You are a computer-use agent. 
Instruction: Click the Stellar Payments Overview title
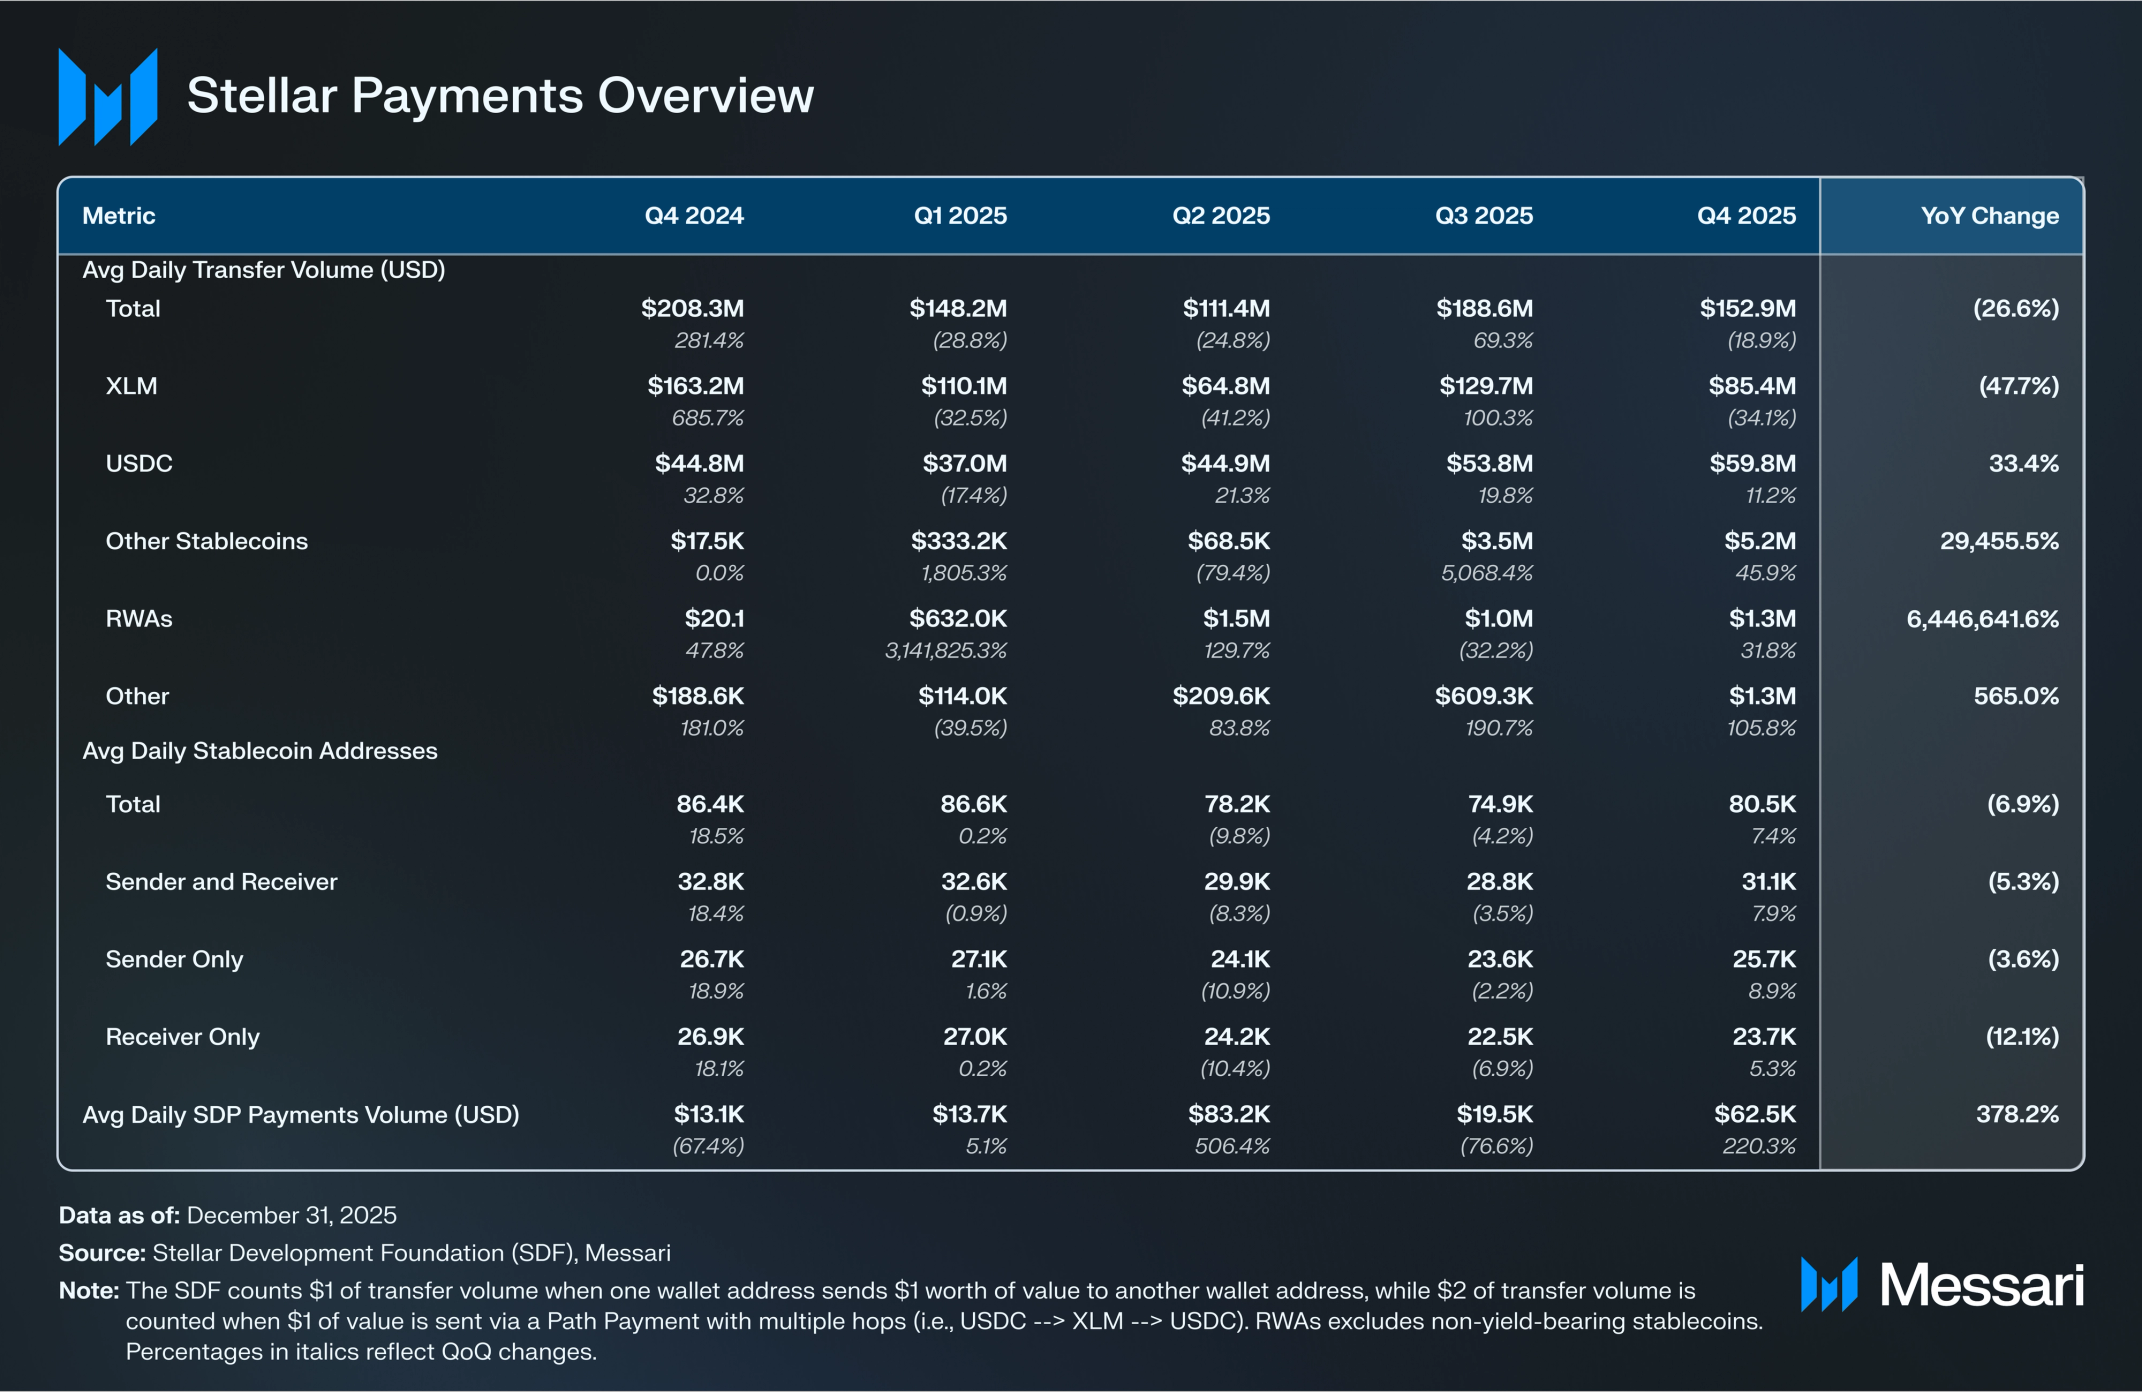click(x=500, y=96)
